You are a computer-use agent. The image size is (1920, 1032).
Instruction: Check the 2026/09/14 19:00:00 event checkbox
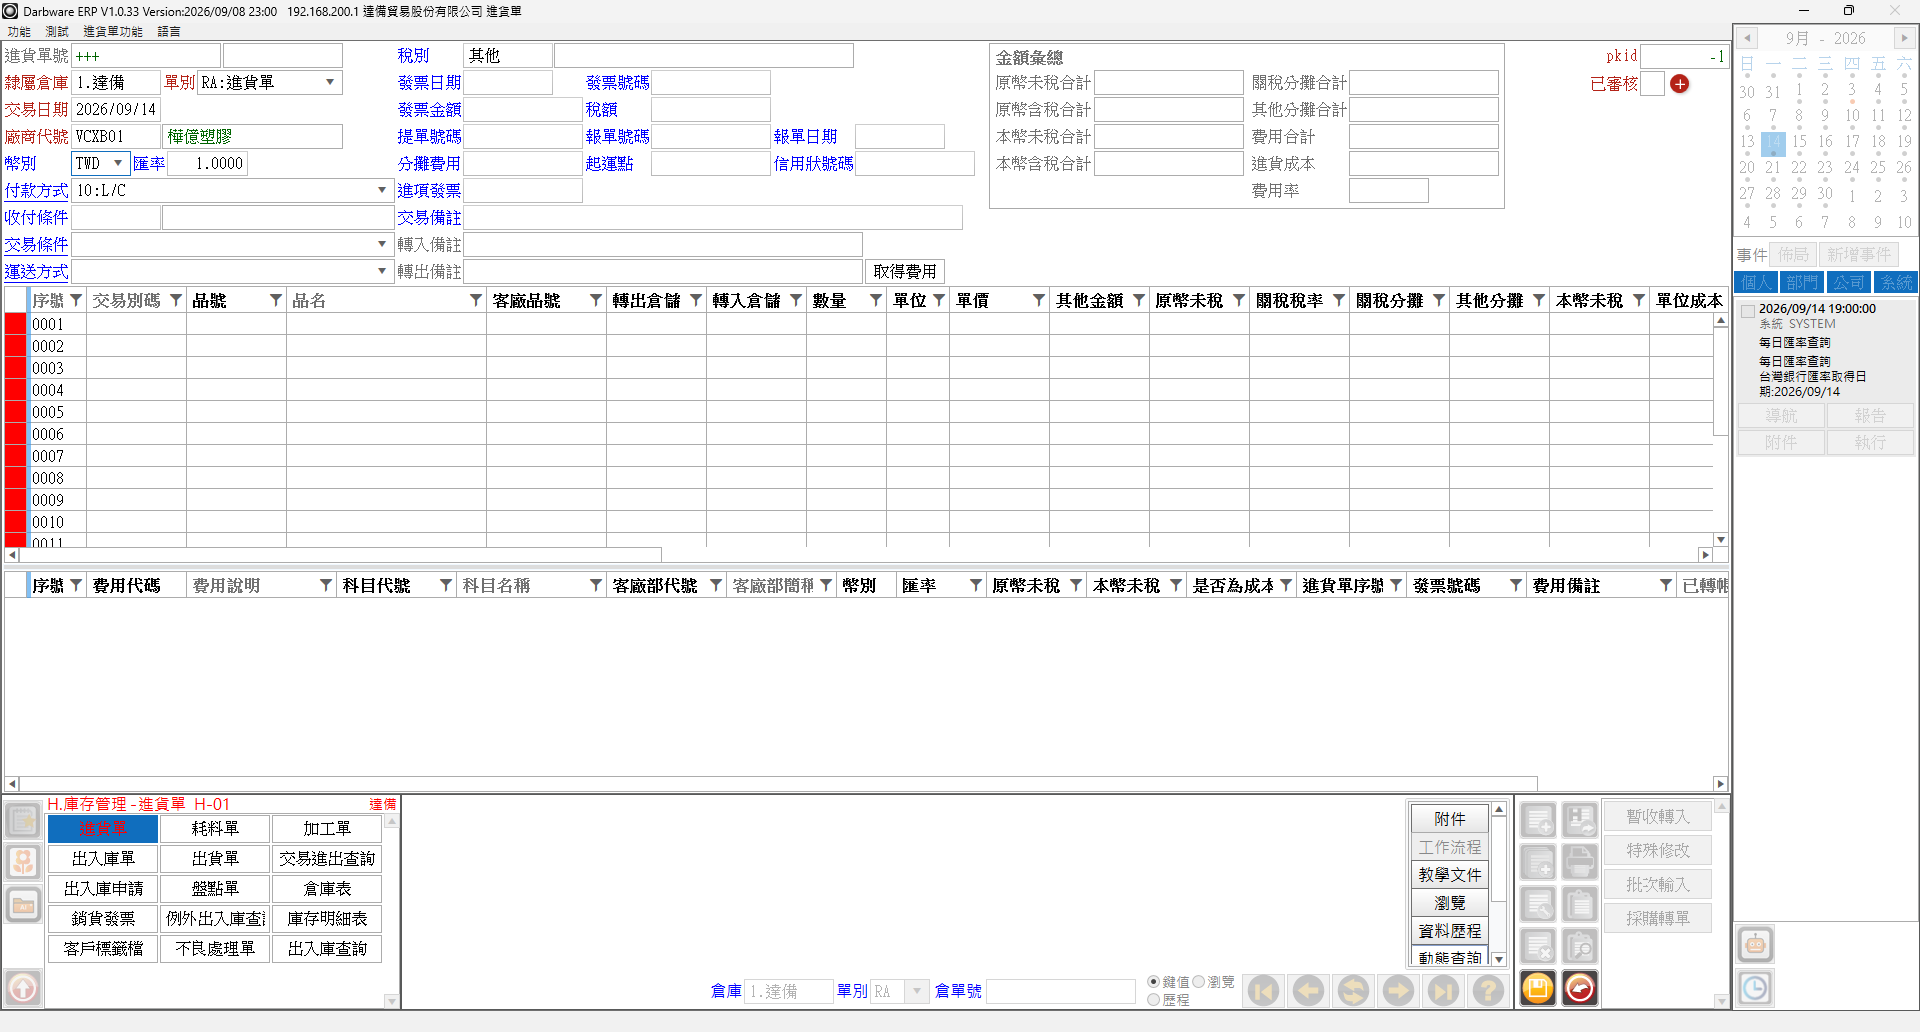[1748, 311]
